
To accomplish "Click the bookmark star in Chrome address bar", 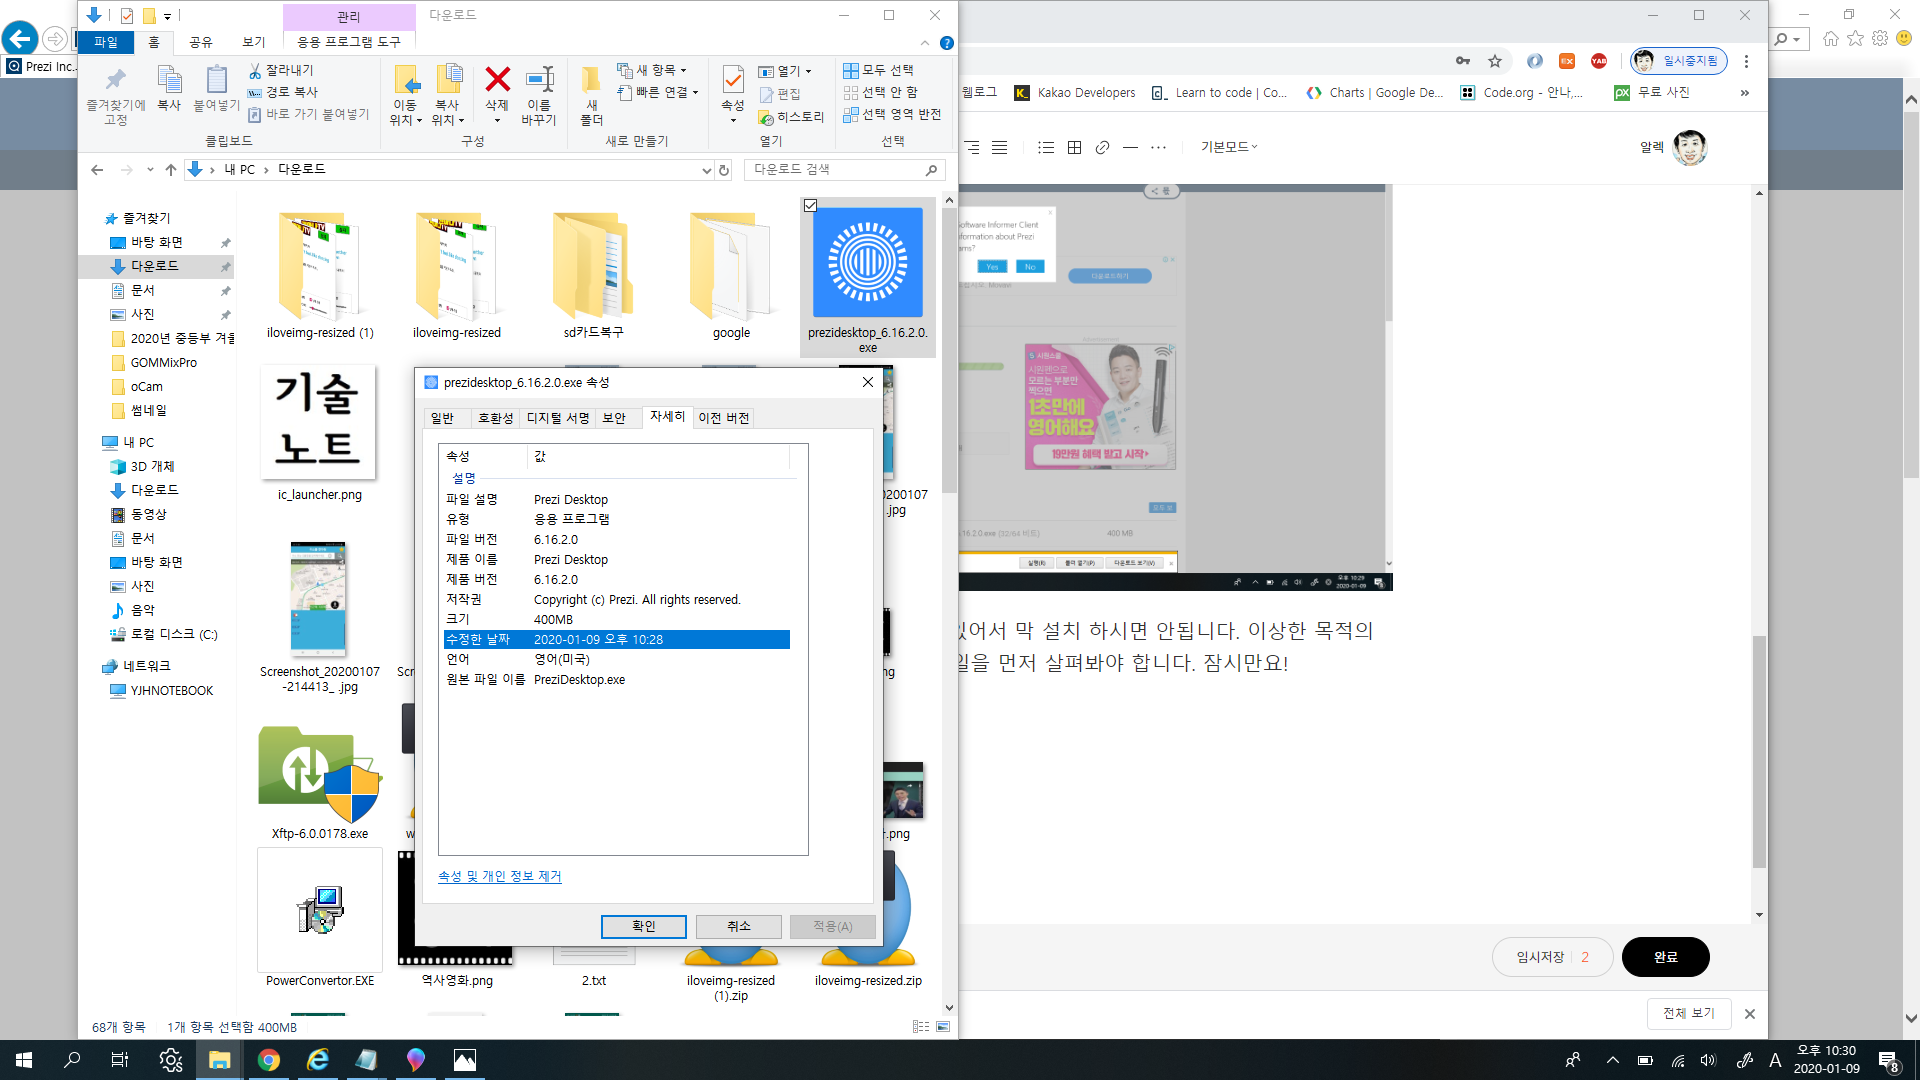I will (1495, 61).
